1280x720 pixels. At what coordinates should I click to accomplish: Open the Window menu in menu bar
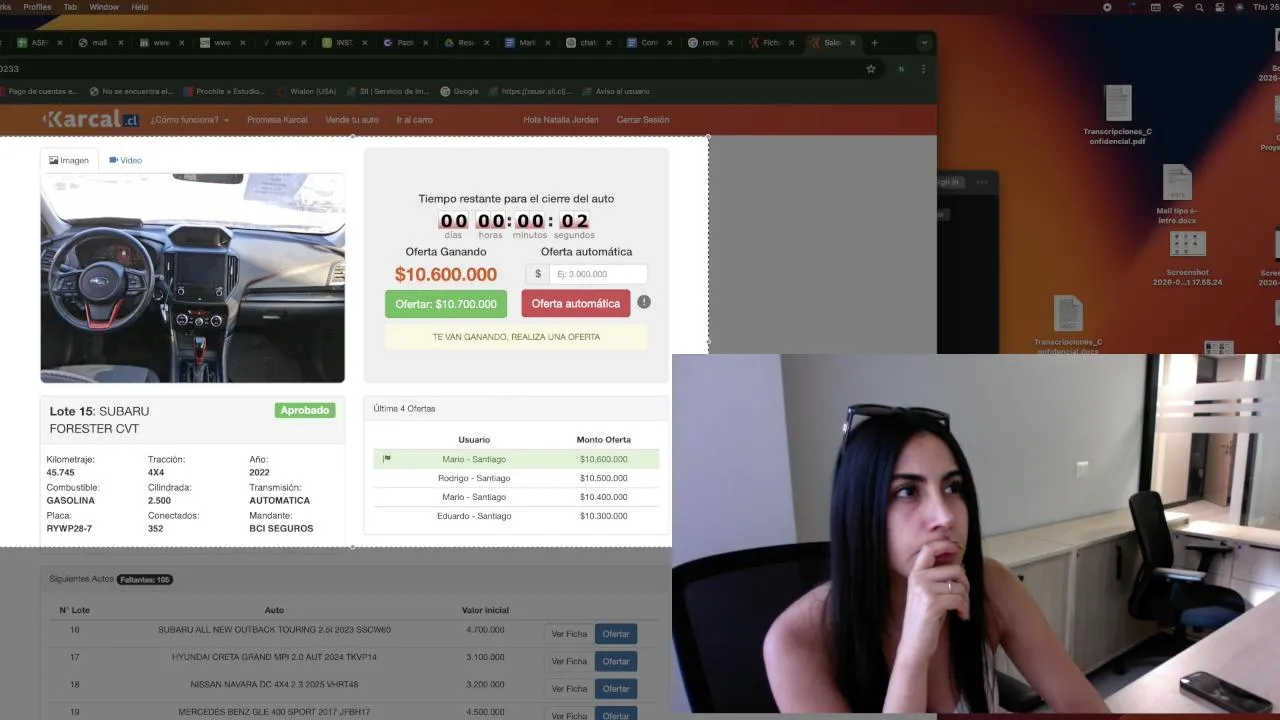click(104, 7)
